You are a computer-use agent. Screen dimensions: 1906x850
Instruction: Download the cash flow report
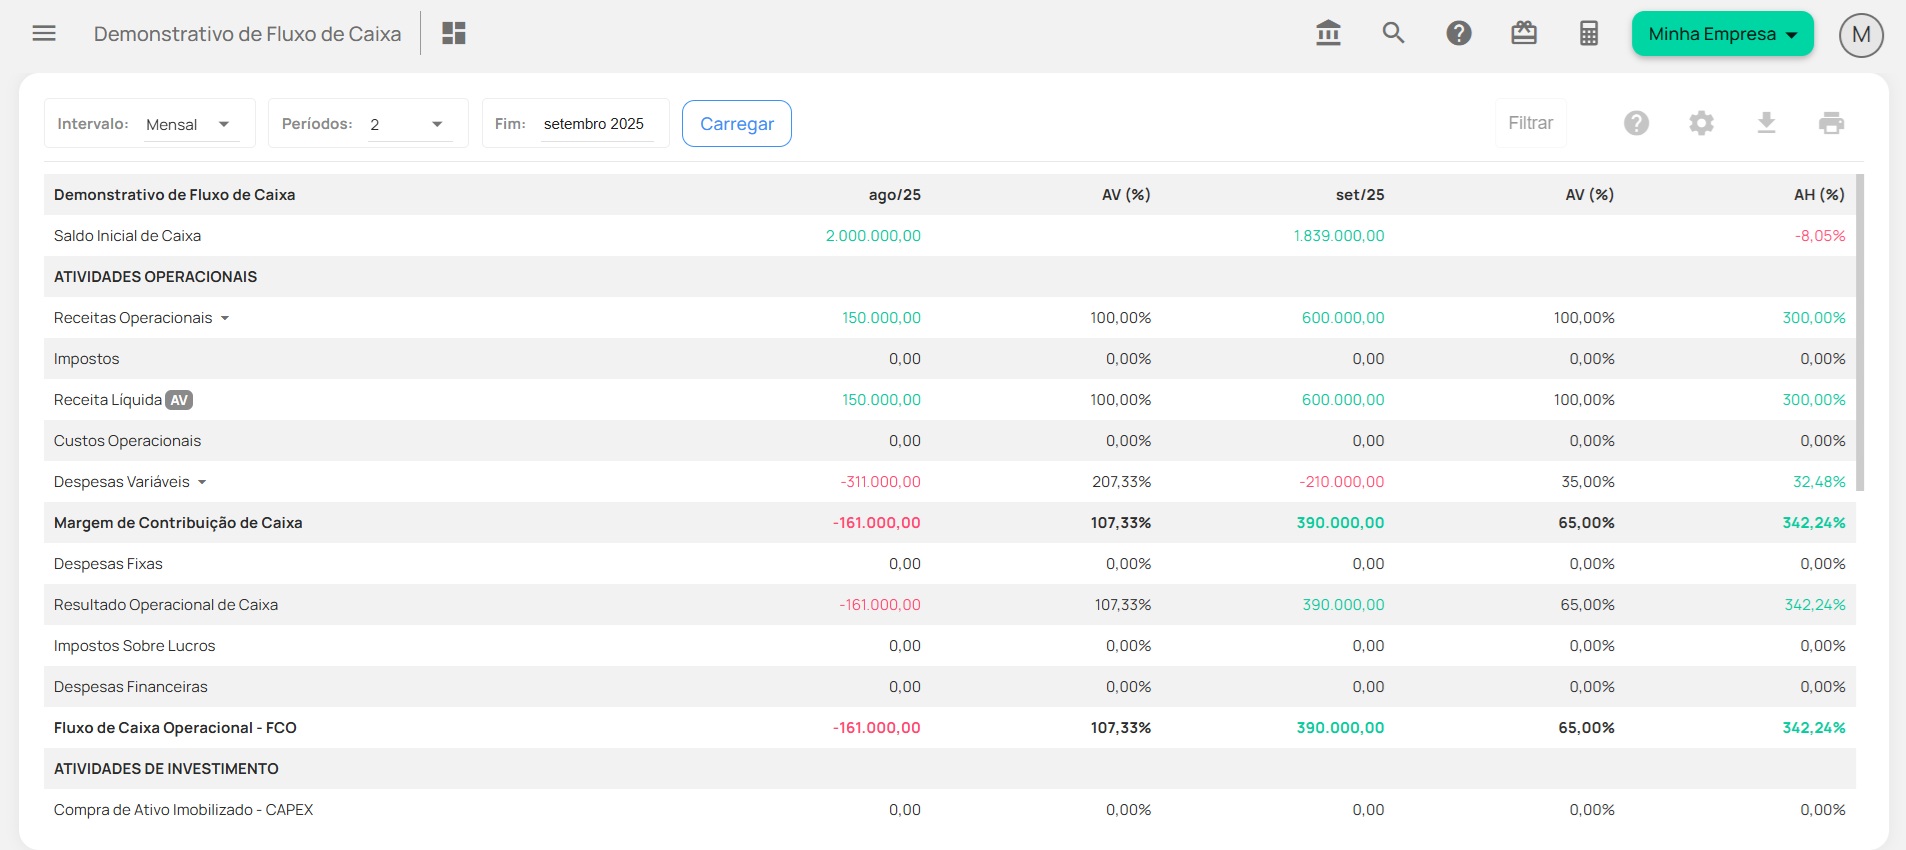[x=1766, y=123]
